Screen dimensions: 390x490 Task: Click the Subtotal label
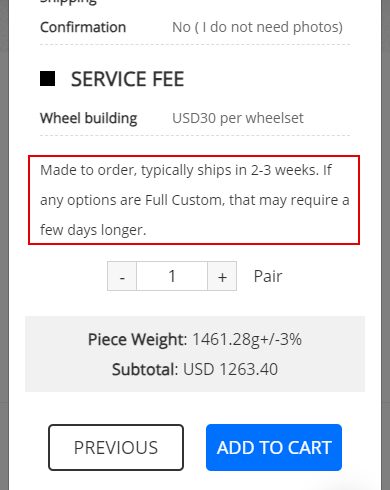[x=145, y=369]
